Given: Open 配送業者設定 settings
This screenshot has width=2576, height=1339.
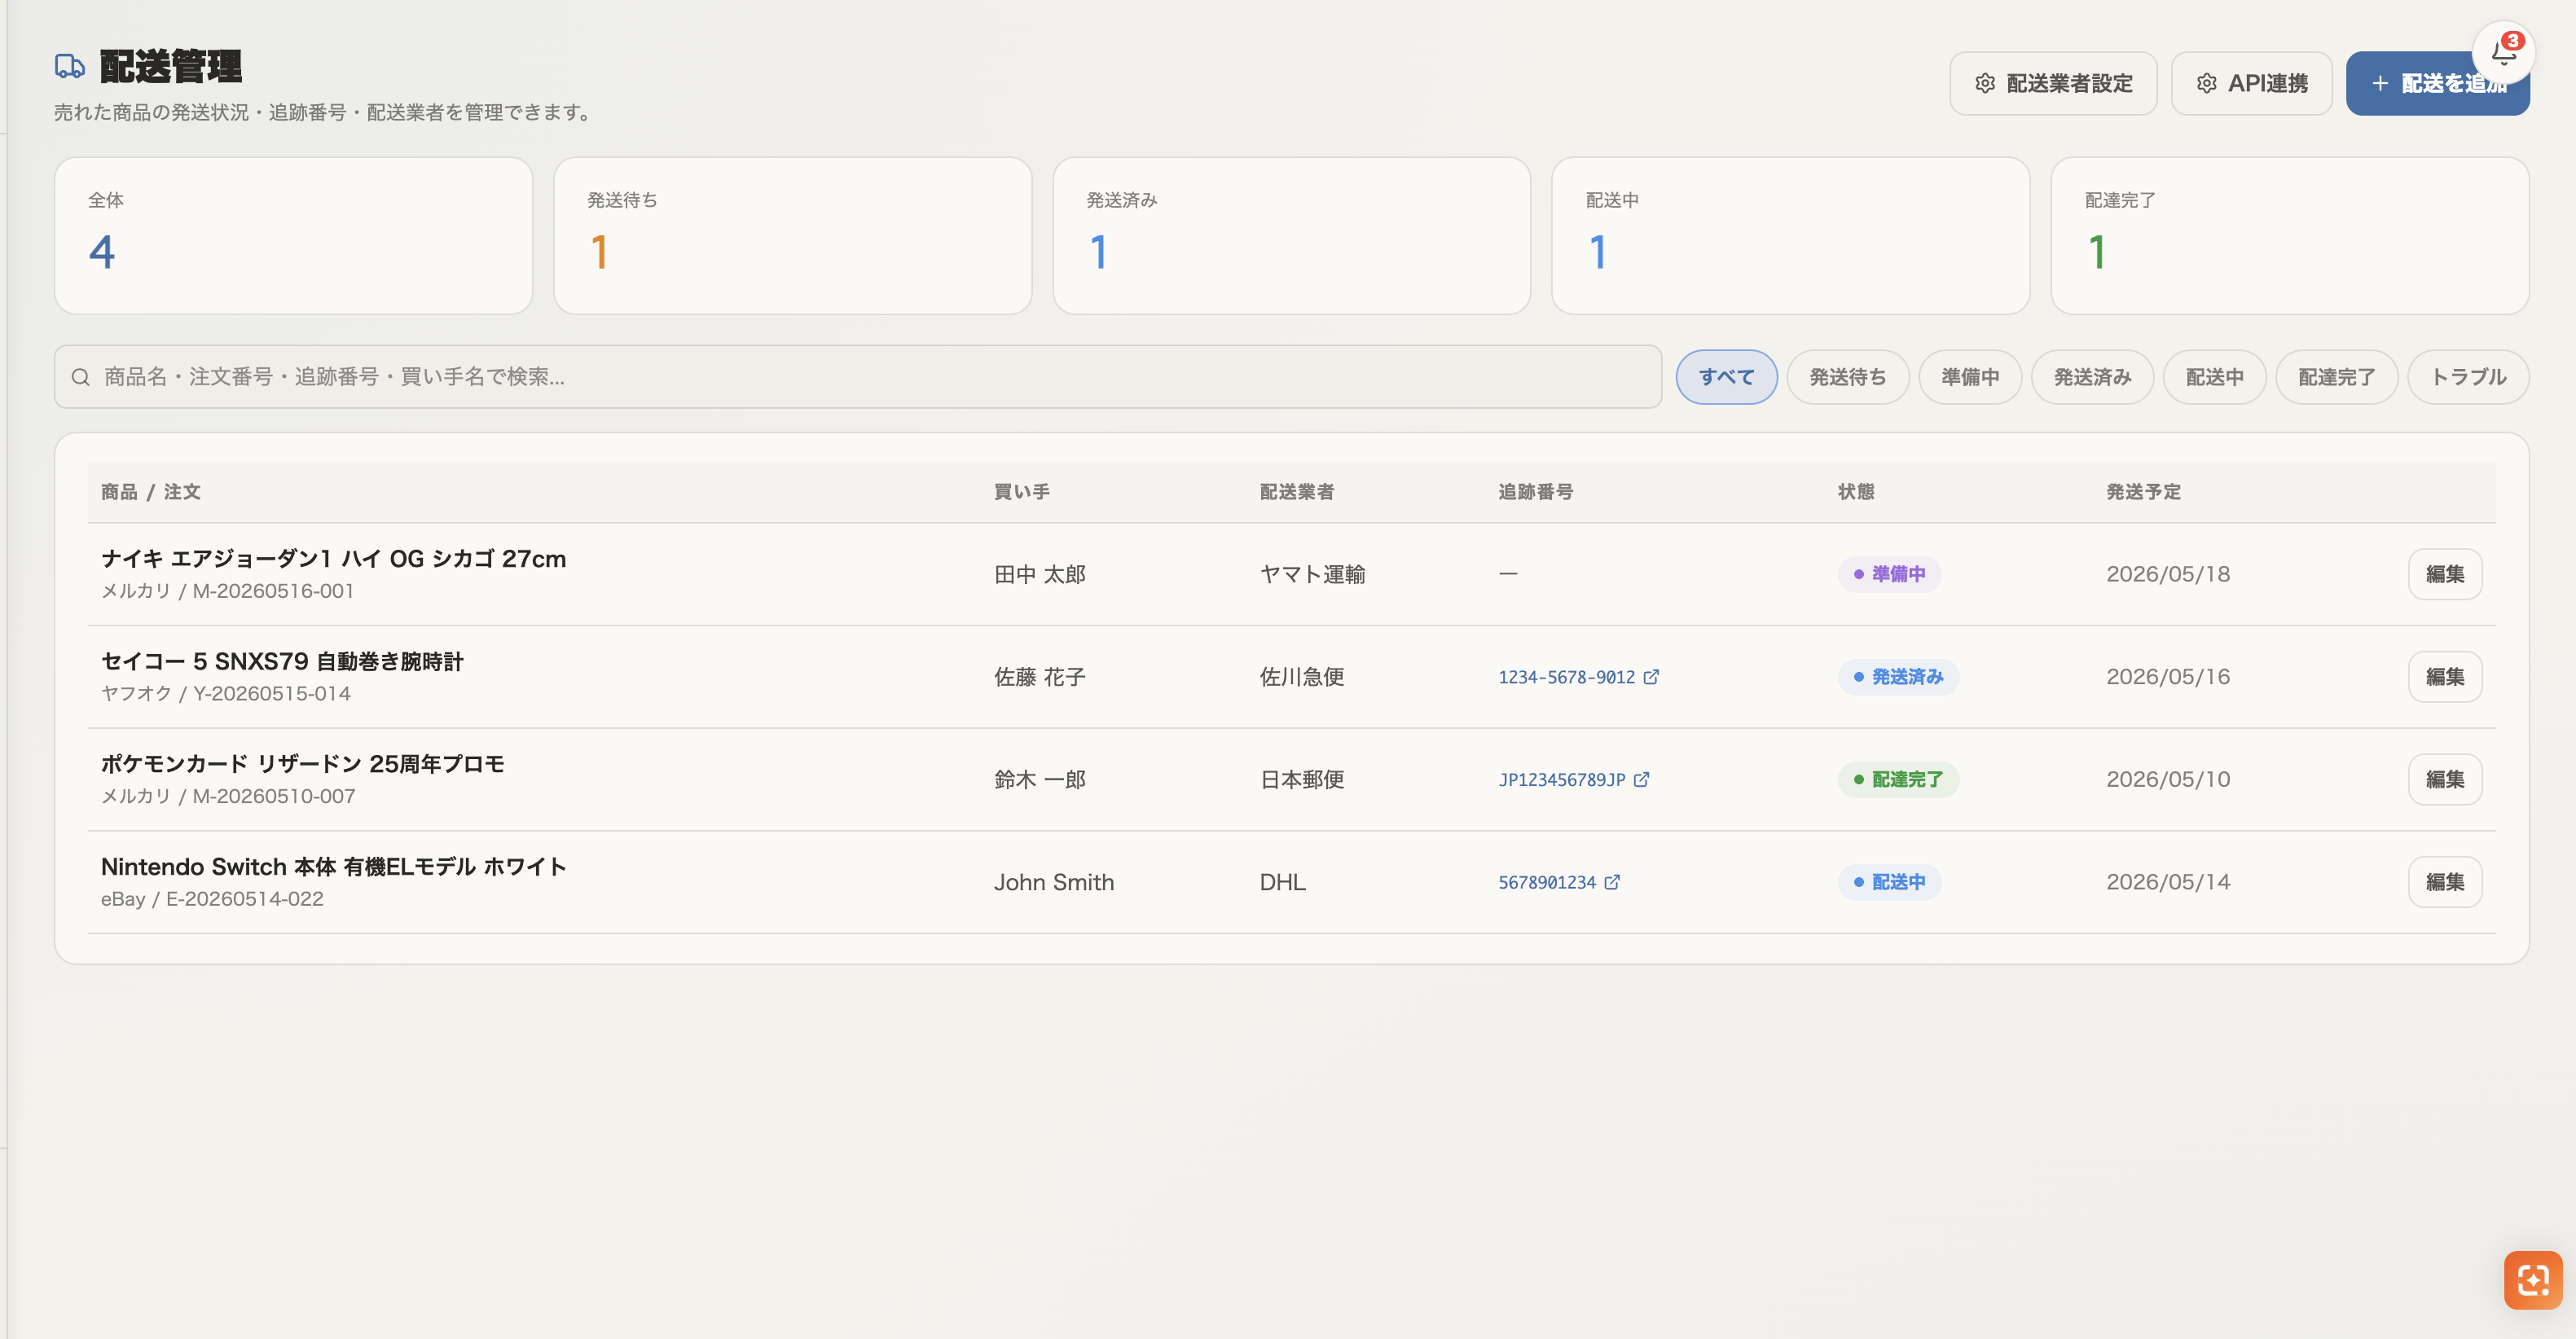Looking at the screenshot, I should point(2053,84).
